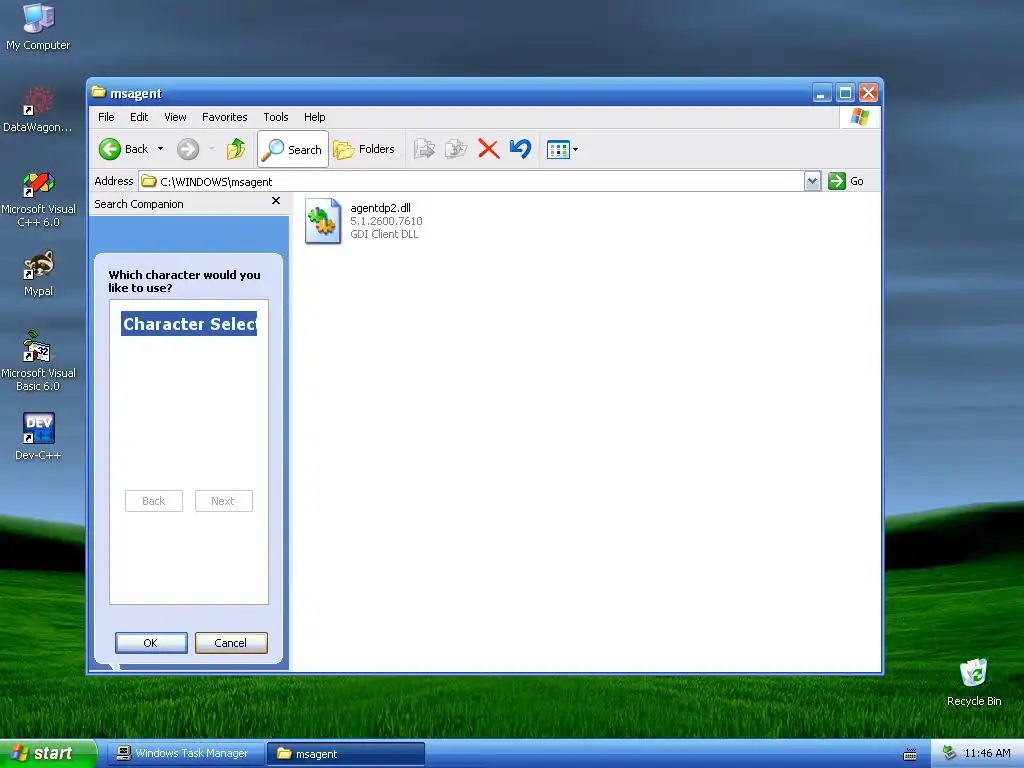This screenshot has width=1024, height=768.
Task: Click the 11:46 AM system clock
Action: click(x=987, y=754)
